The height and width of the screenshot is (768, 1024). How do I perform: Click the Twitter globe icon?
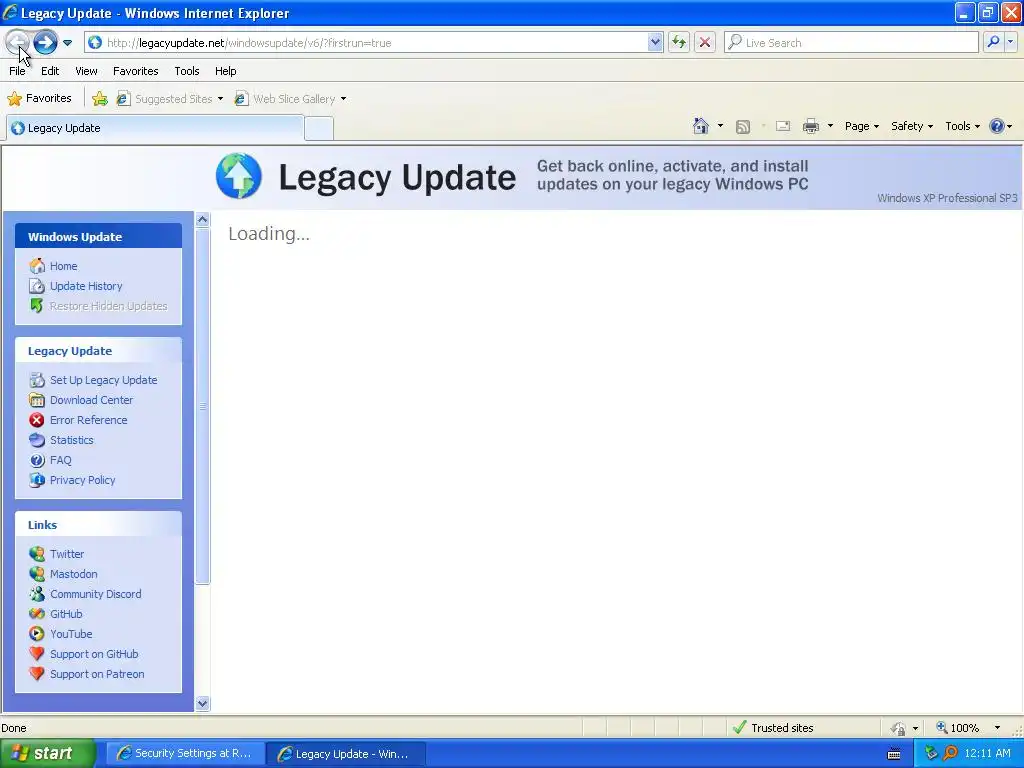pyautogui.click(x=37, y=554)
